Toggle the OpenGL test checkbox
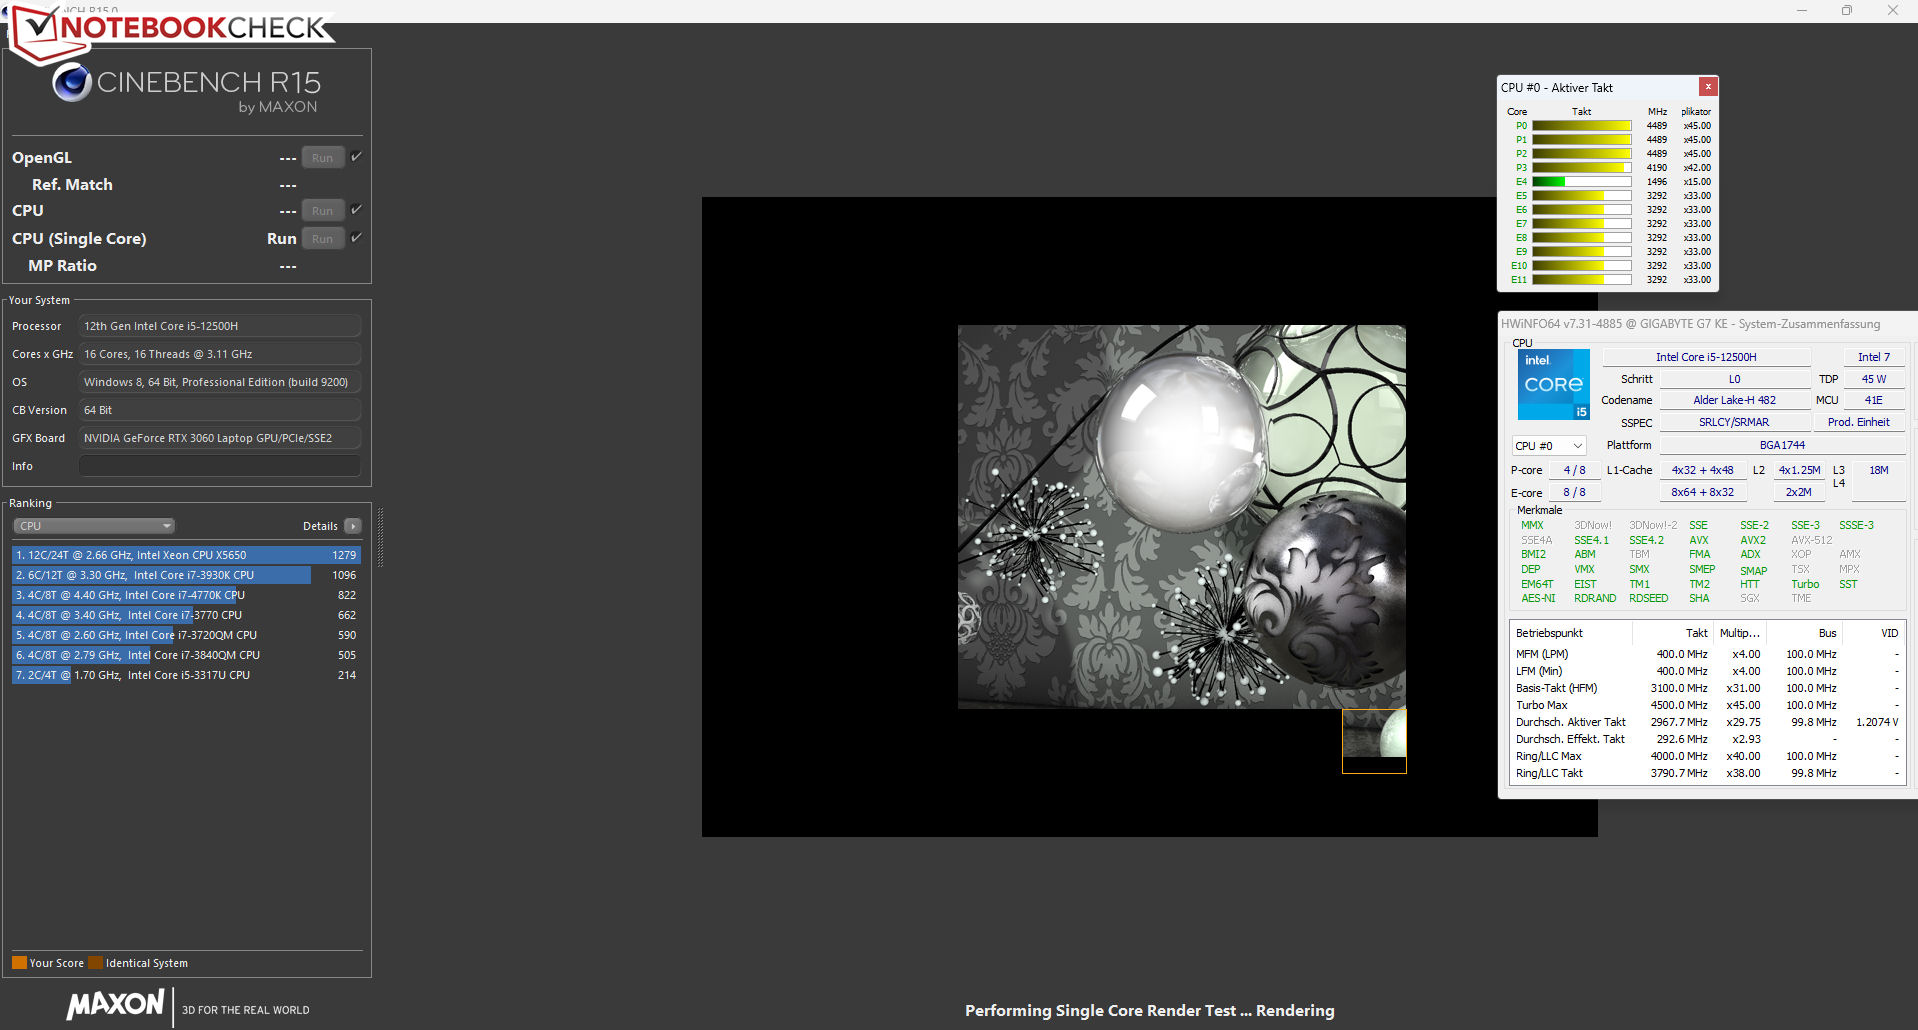Screen dimensions: 1918x1030 356,157
